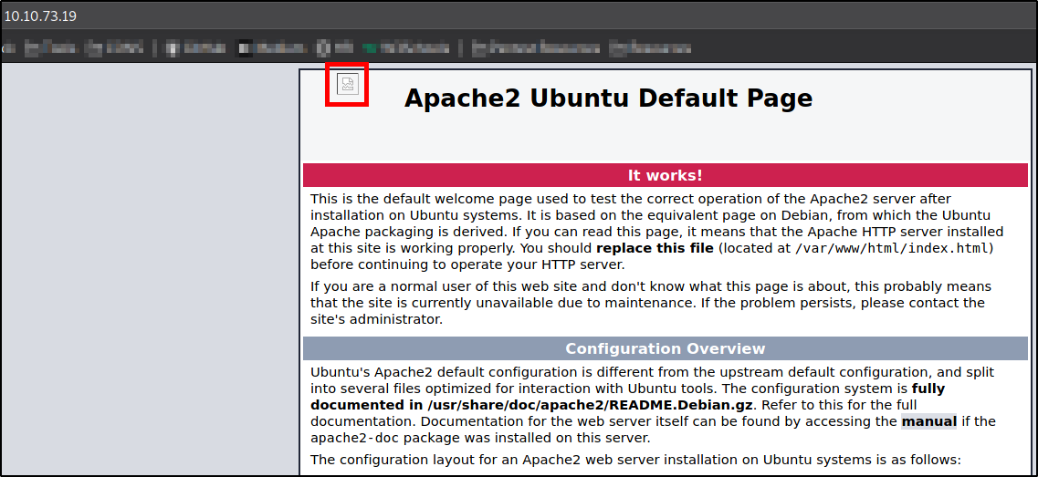
Task: Click the broken image icon beside the page title
Action: tap(348, 84)
